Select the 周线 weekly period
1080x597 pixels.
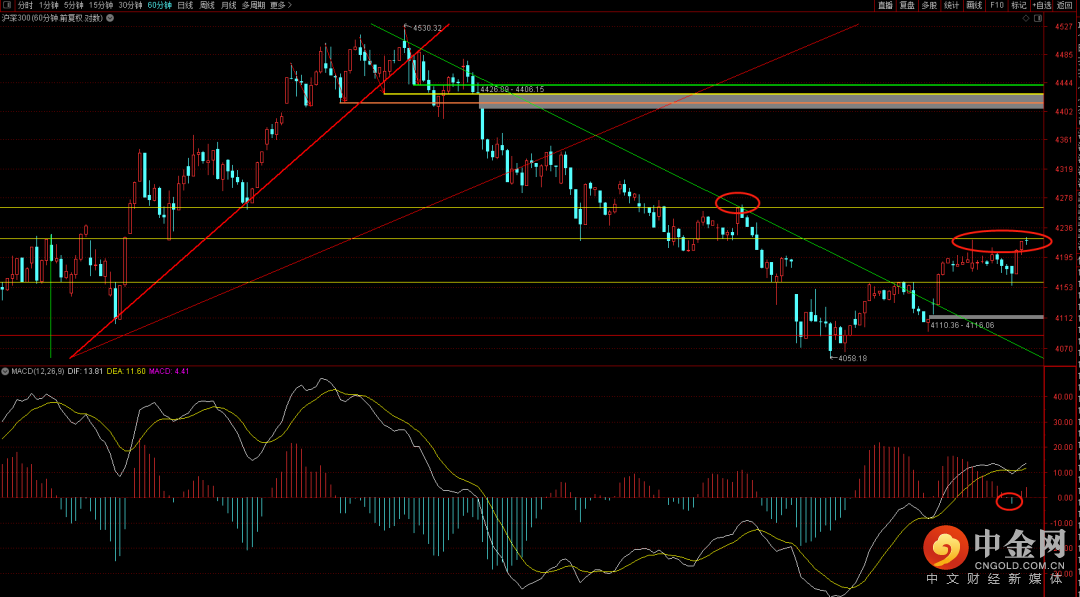click(x=207, y=5)
